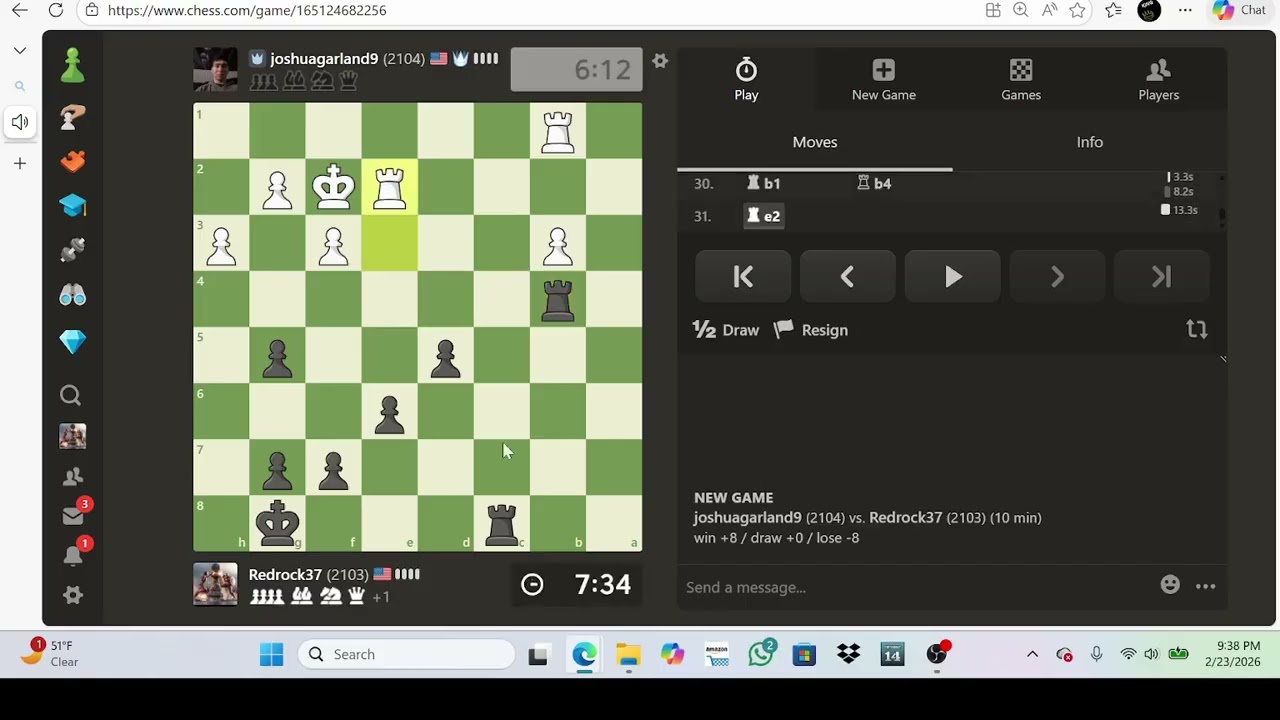
Task: Select move 31 rook e2 in list
Action: coord(764,216)
